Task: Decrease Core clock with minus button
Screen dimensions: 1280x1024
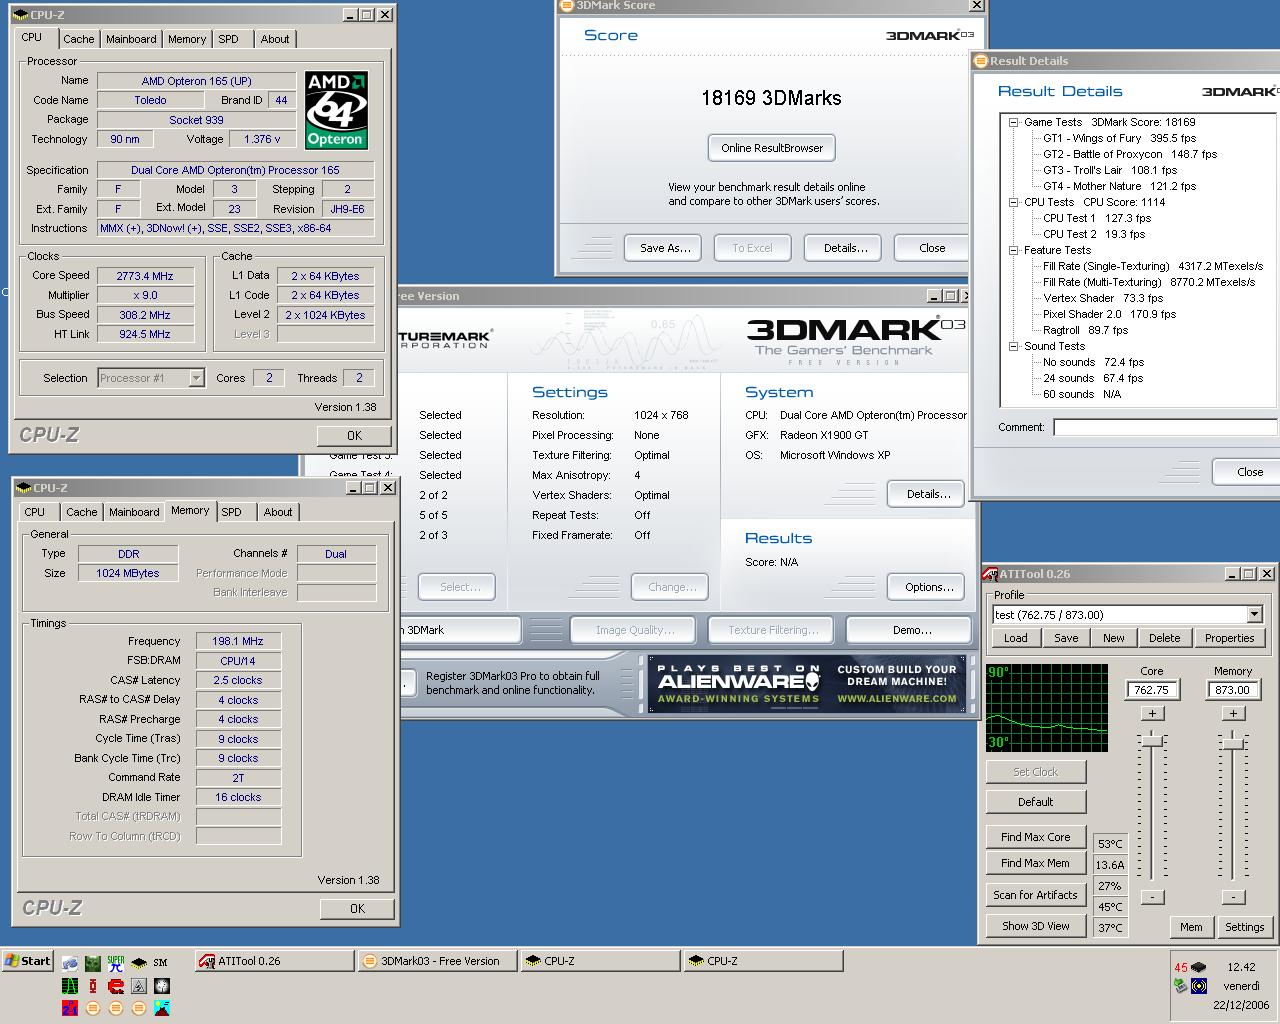Action: point(1152,897)
